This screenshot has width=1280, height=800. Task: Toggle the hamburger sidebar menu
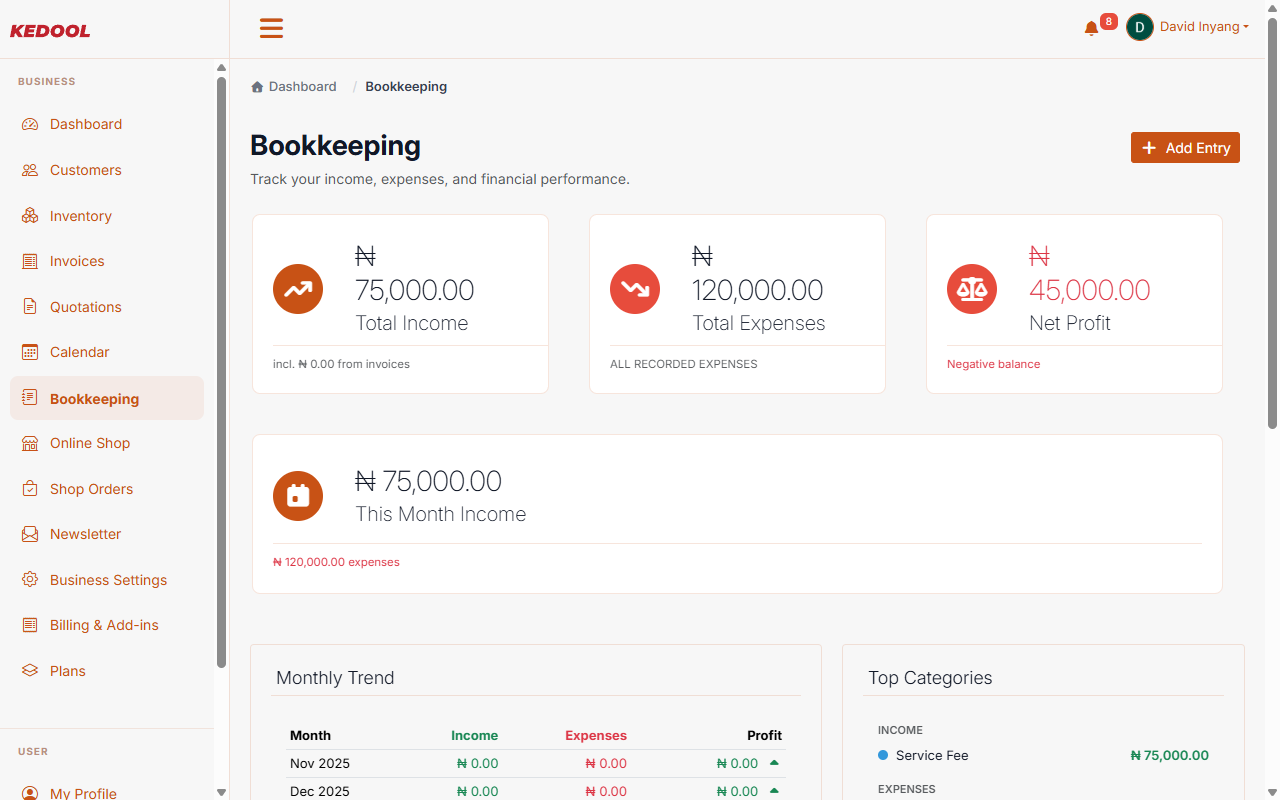(271, 28)
